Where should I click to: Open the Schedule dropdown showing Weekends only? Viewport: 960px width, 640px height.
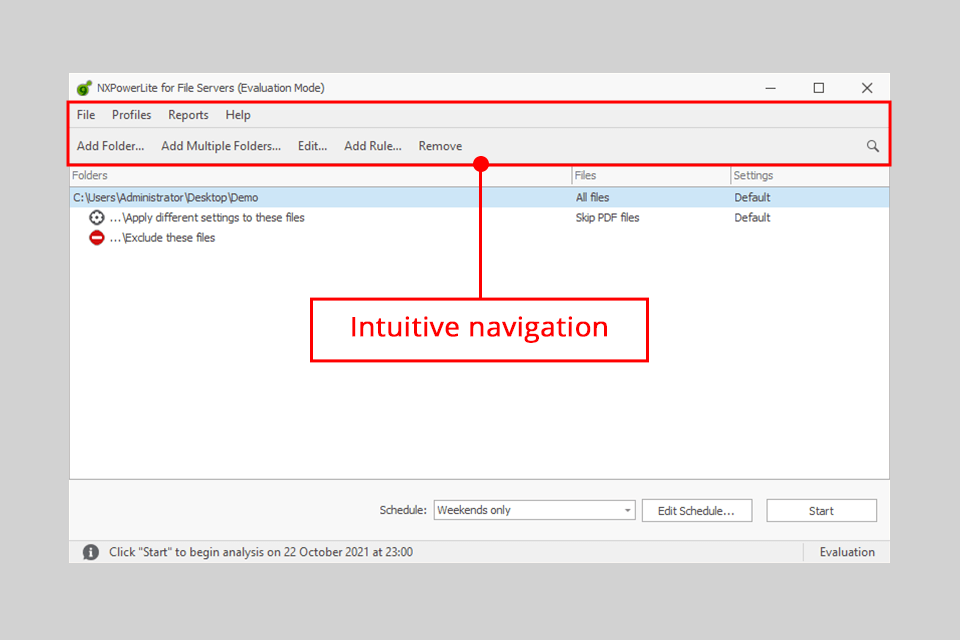(x=534, y=510)
